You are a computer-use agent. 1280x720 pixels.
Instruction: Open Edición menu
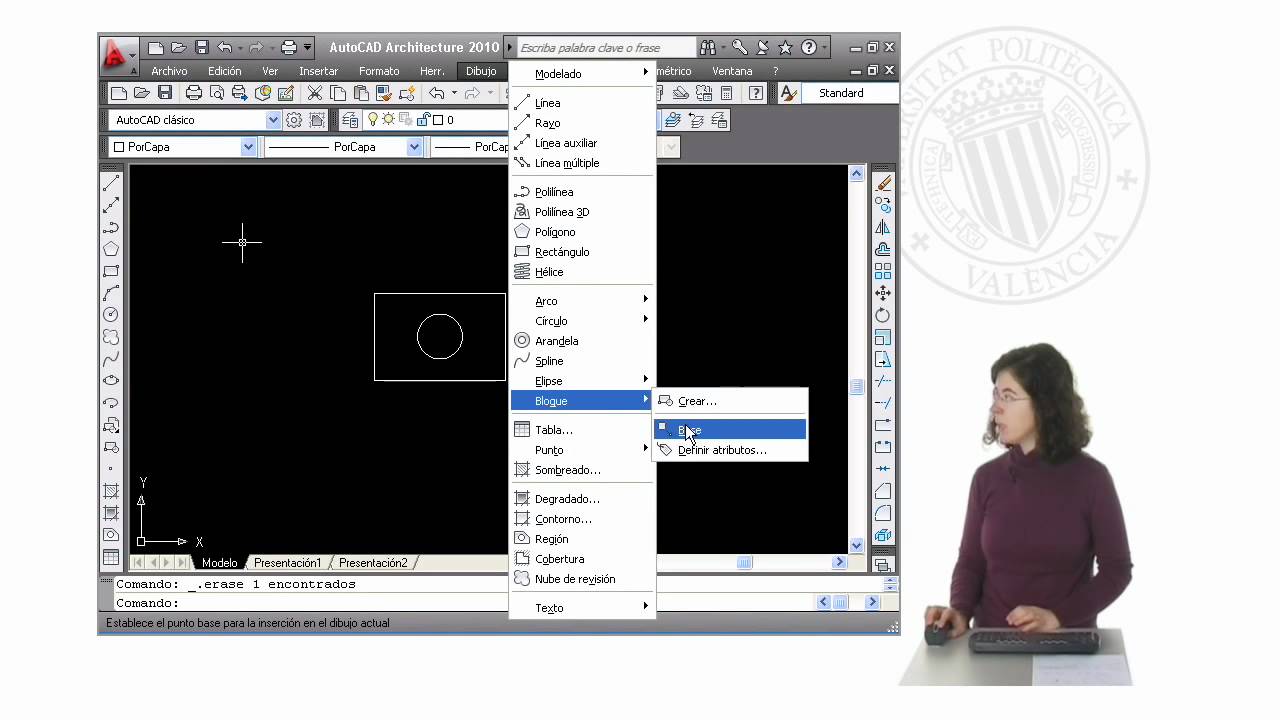(x=225, y=71)
